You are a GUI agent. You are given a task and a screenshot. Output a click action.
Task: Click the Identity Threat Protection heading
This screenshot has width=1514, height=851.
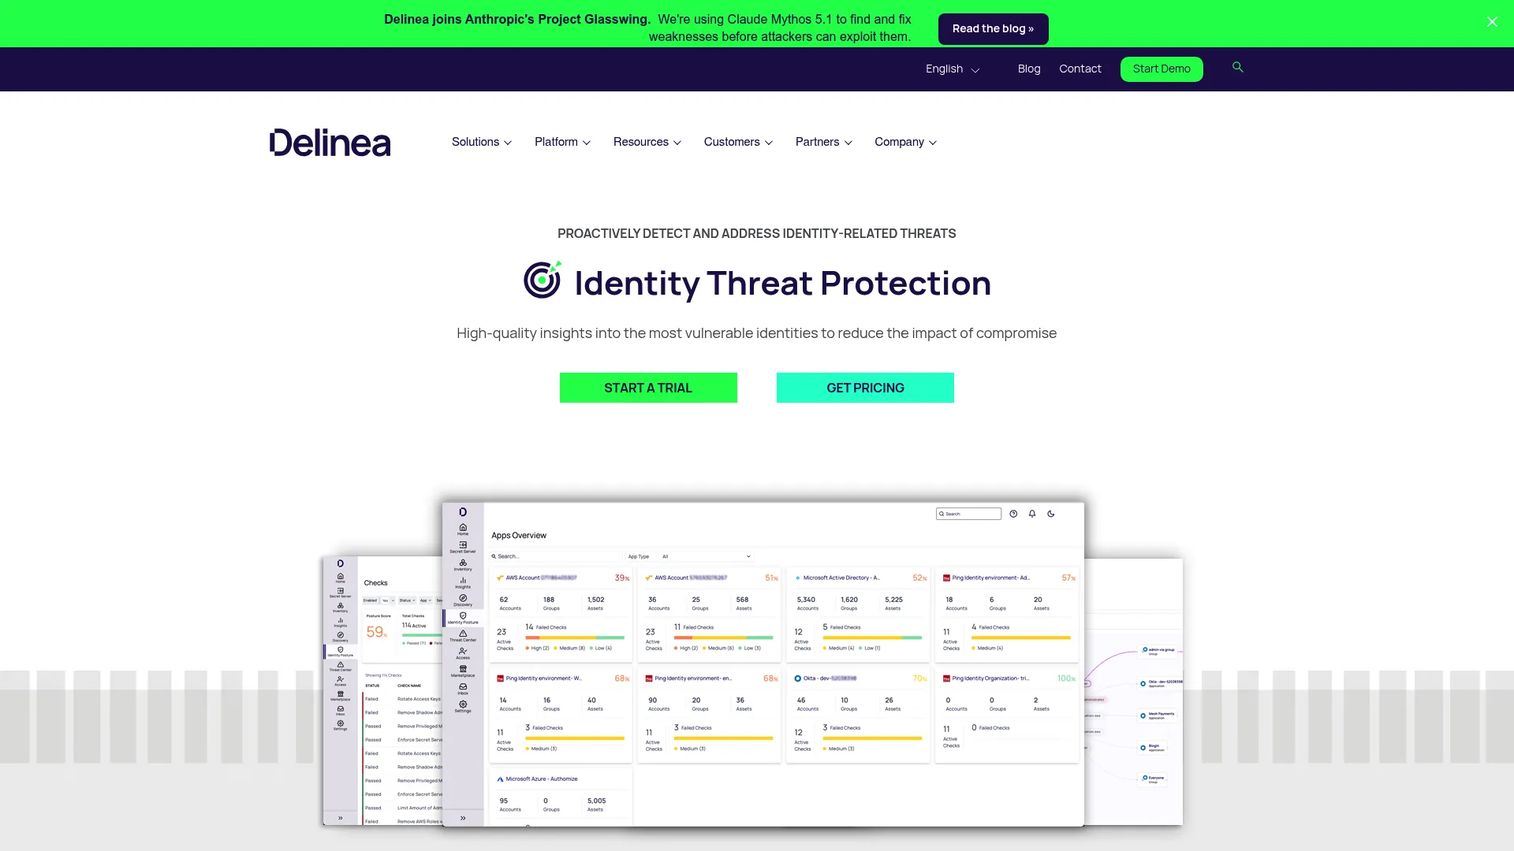(782, 283)
